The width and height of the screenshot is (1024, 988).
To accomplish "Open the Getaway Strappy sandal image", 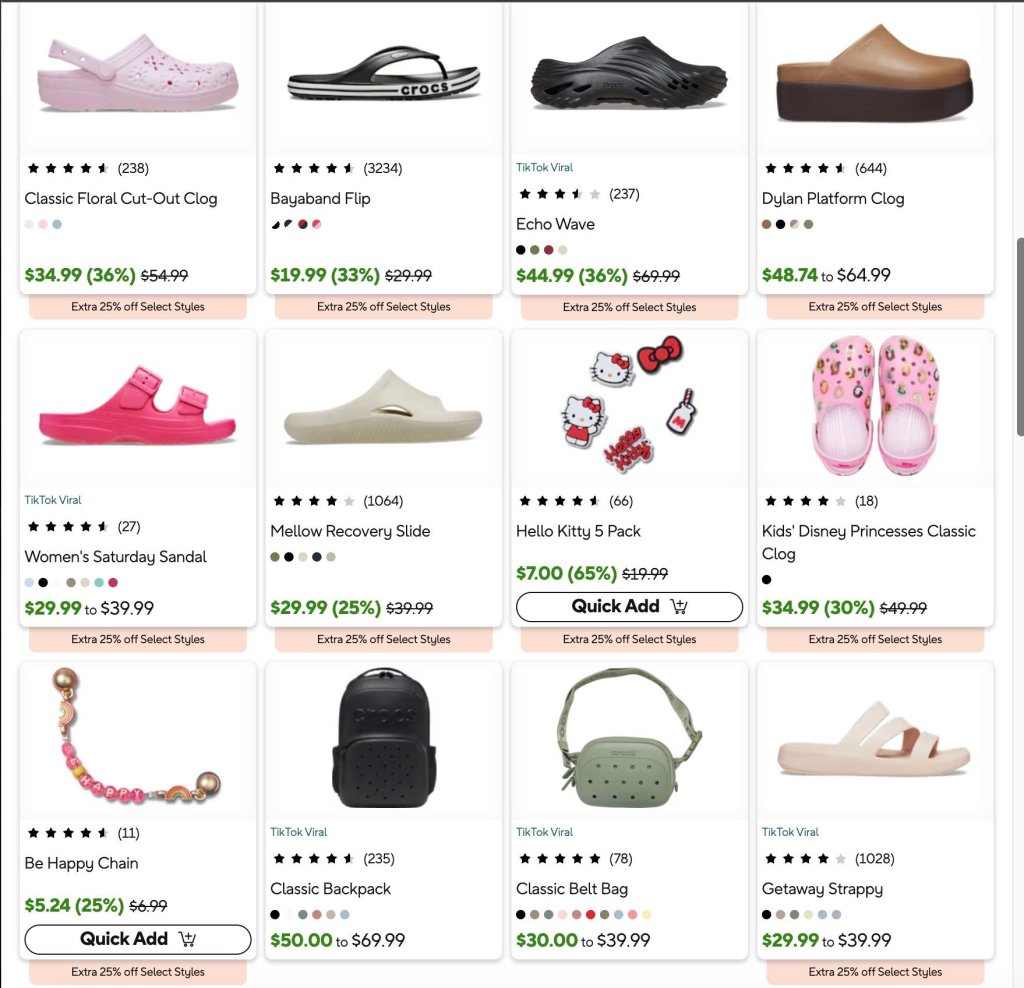I will (875, 740).
